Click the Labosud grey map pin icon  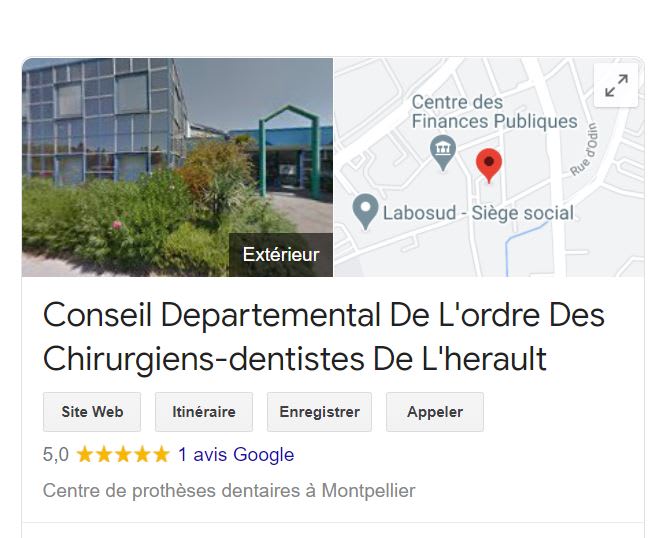(x=365, y=212)
